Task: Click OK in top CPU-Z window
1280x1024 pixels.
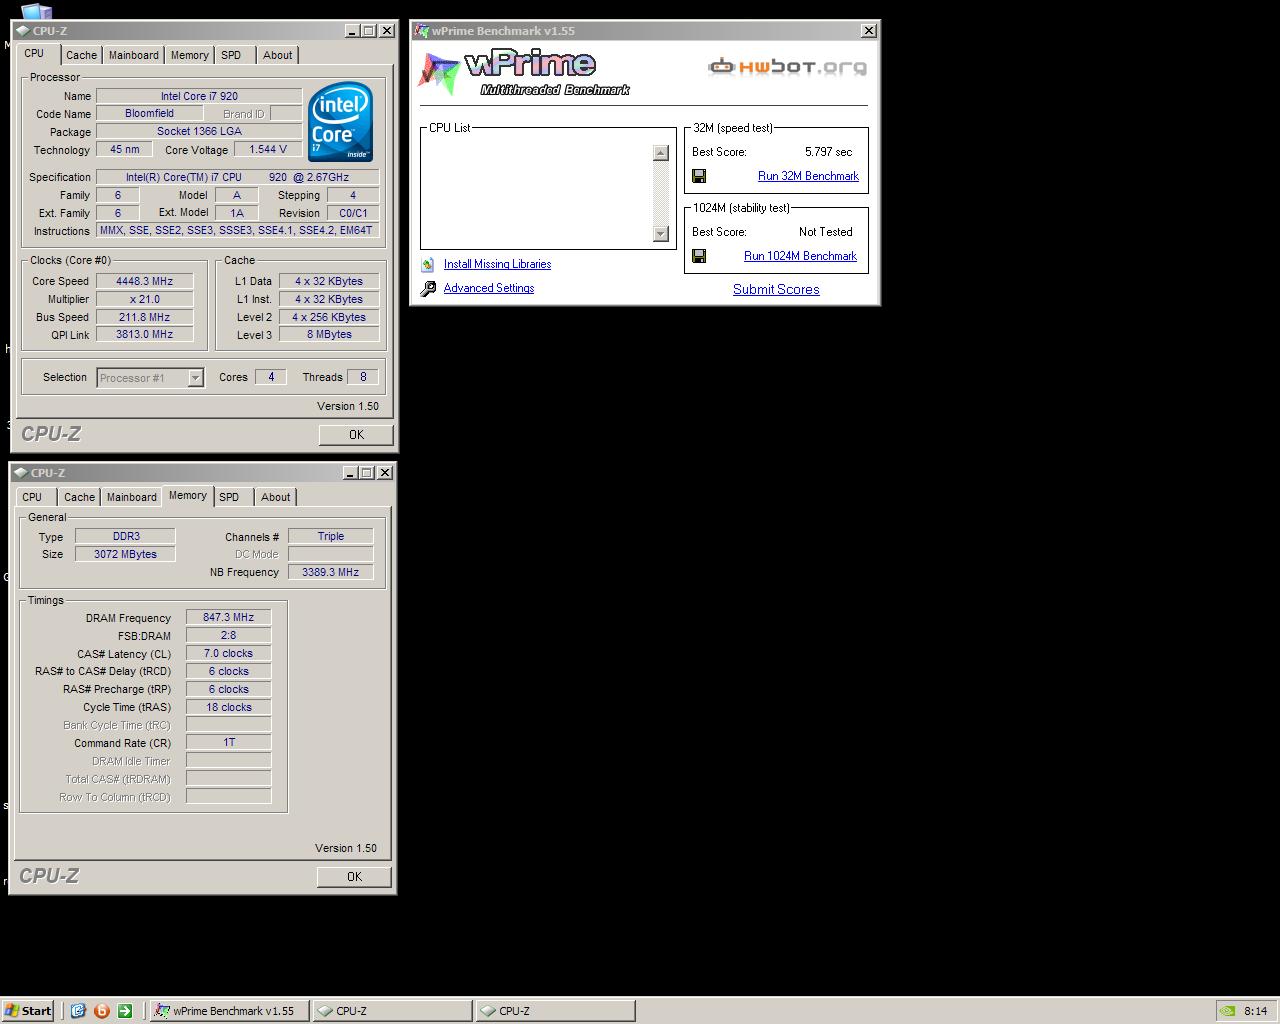Action: pos(356,434)
